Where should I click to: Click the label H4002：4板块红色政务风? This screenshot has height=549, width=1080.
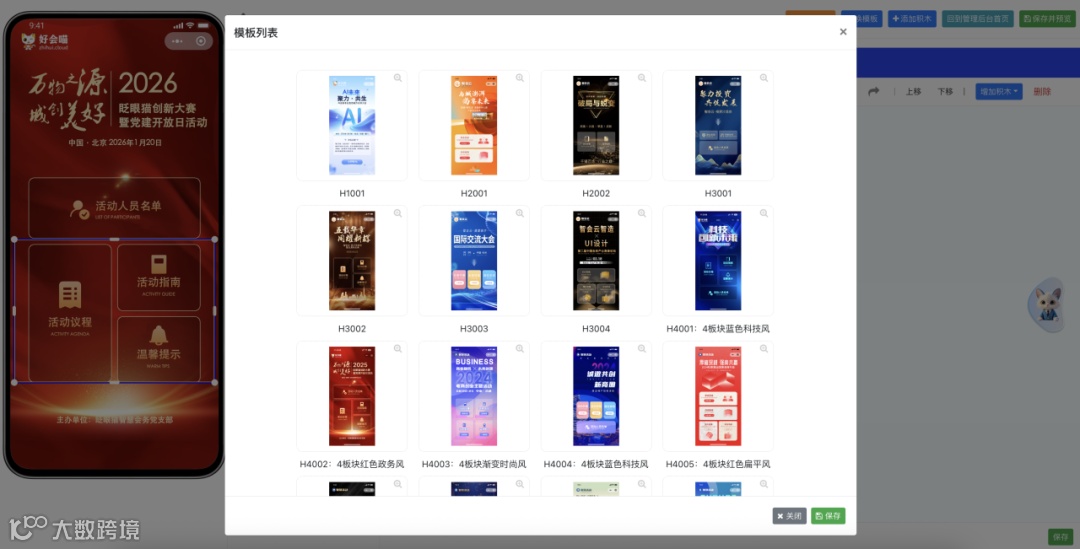[352, 464]
